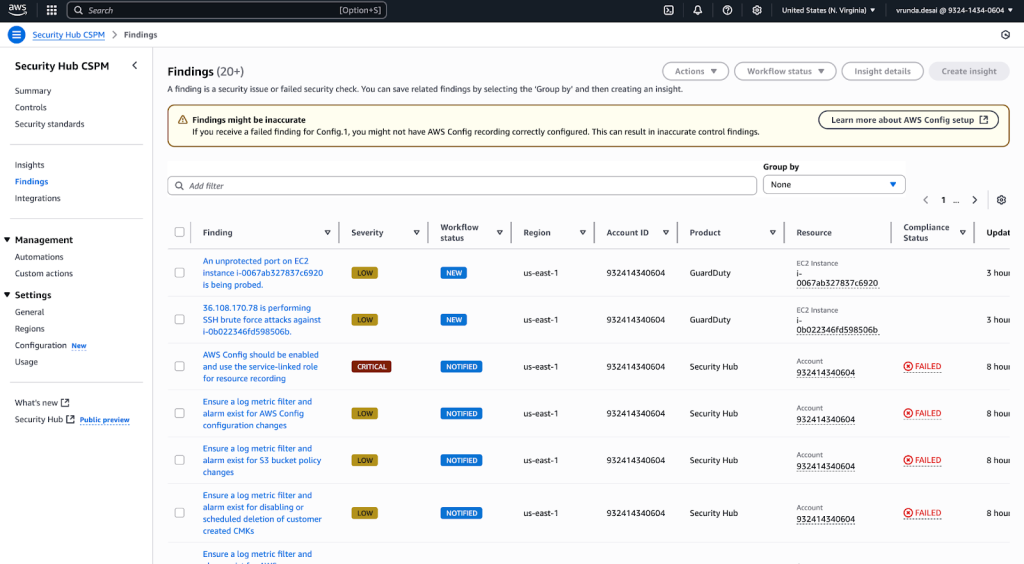The image size is (1024, 564).
Task: Click the search magnifier in top search bar
Action: [x=78, y=10]
